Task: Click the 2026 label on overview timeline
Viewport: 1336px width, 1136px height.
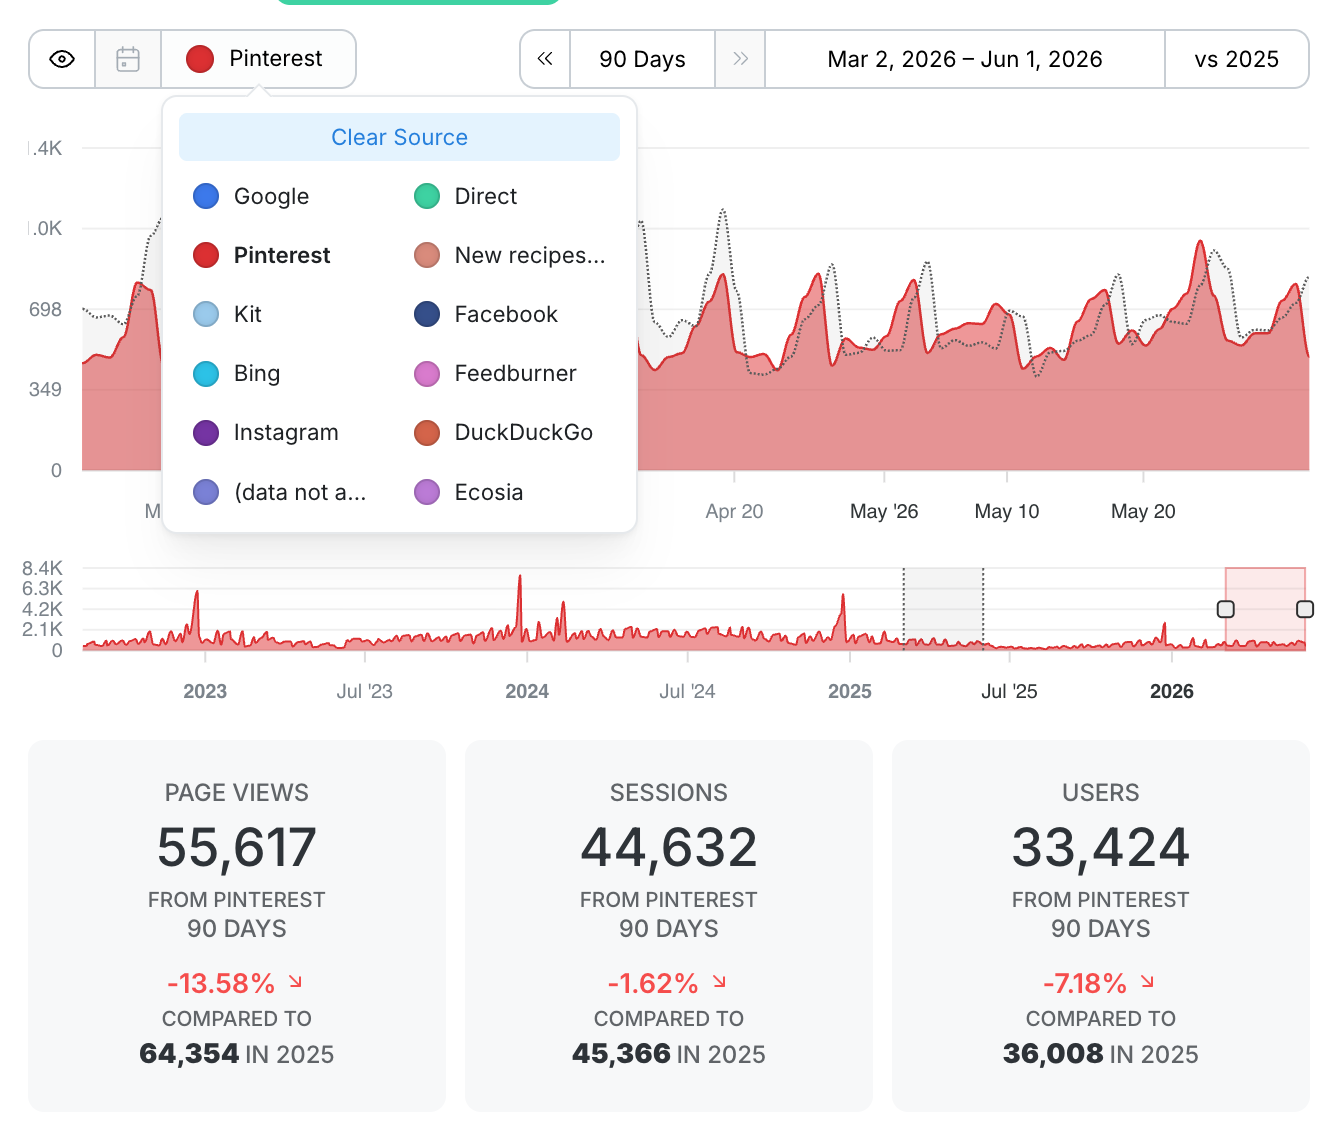Action: pos(1172,691)
